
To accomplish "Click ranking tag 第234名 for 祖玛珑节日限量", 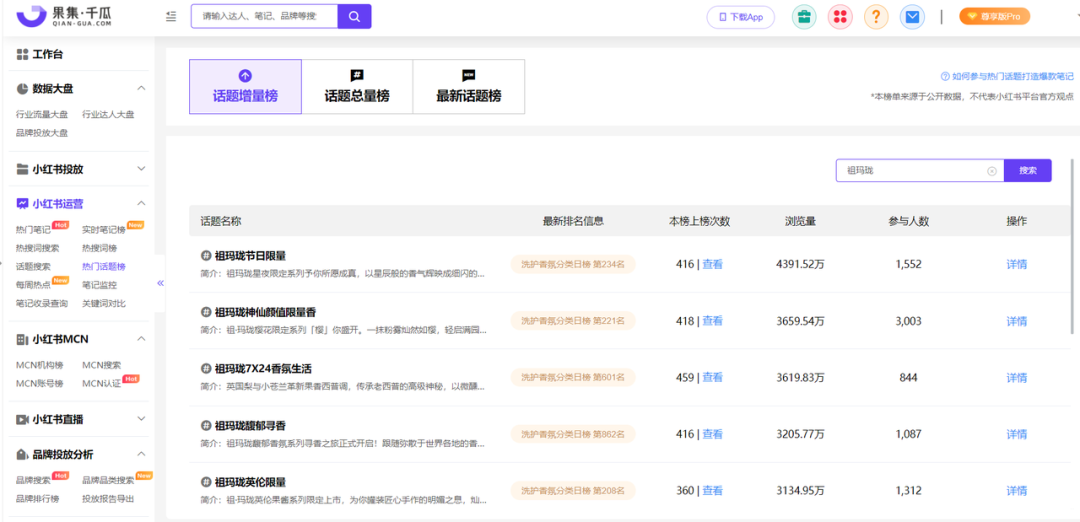I will [572, 264].
